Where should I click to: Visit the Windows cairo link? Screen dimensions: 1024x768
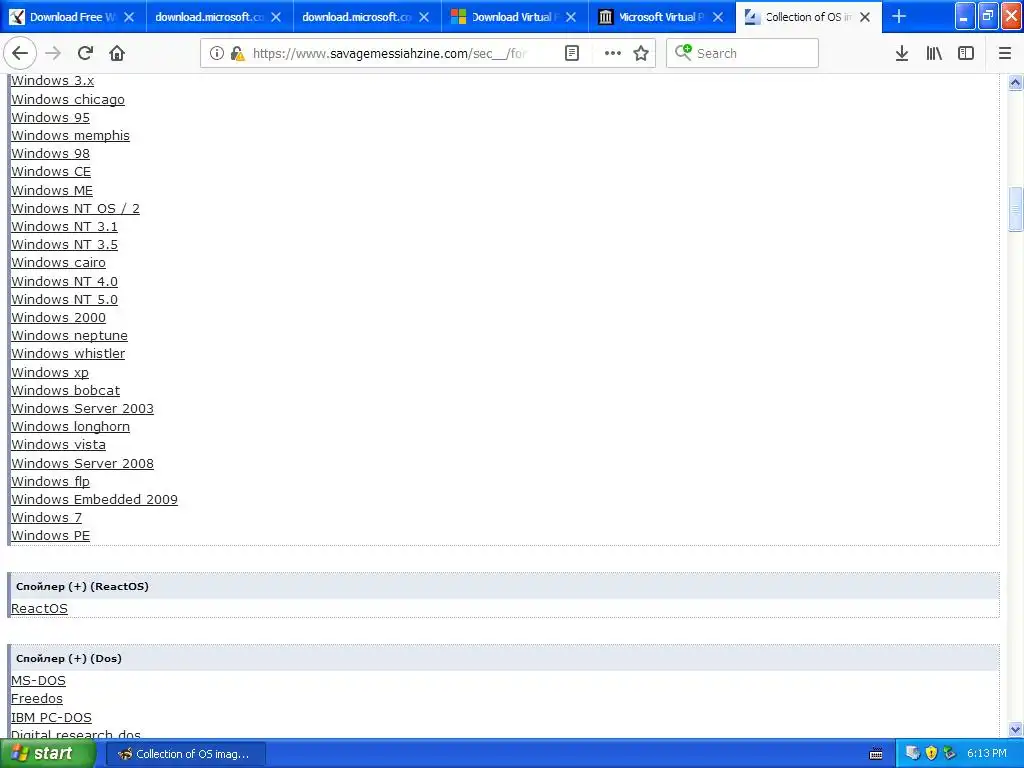tap(58, 263)
